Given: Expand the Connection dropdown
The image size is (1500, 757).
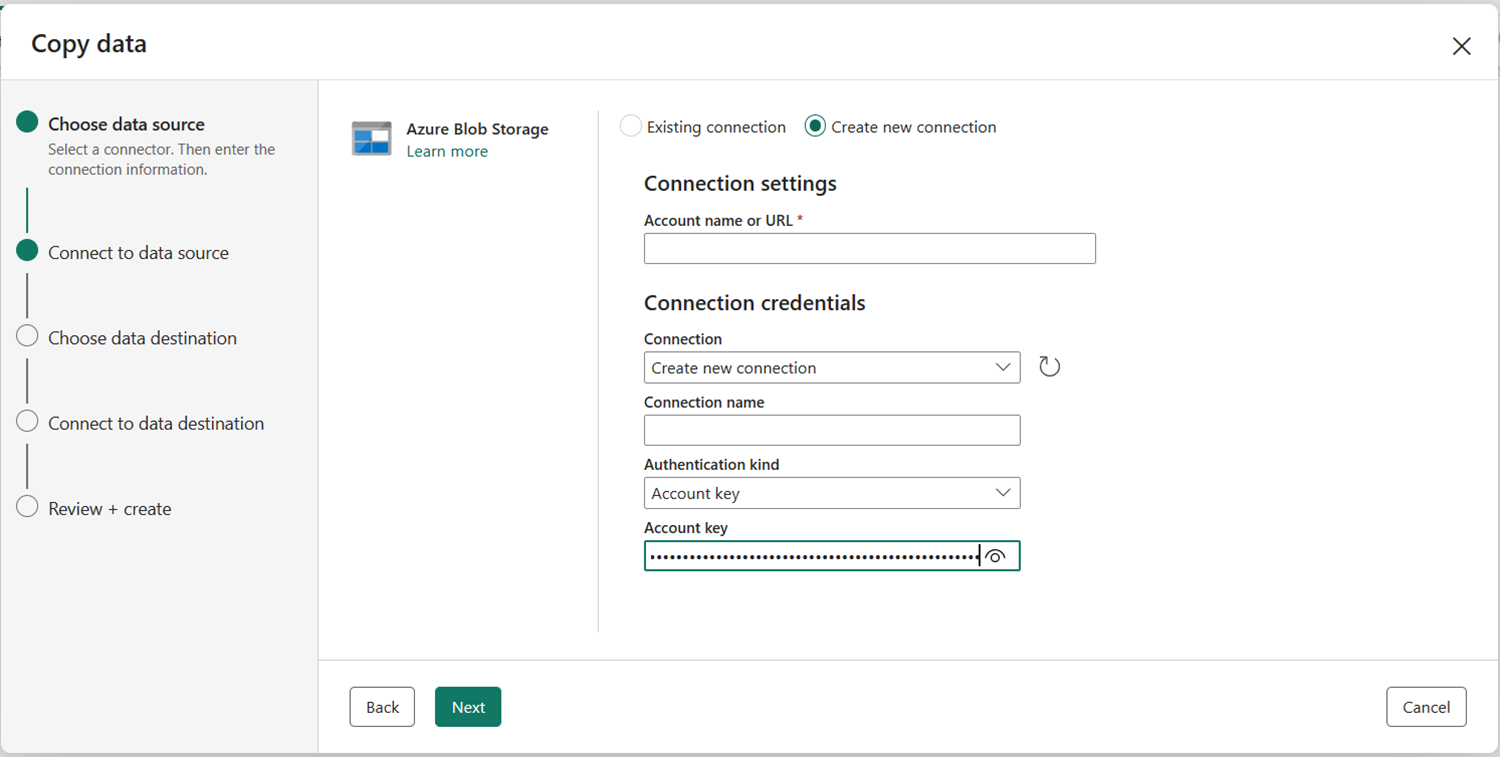Looking at the screenshot, I should [x=831, y=368].
